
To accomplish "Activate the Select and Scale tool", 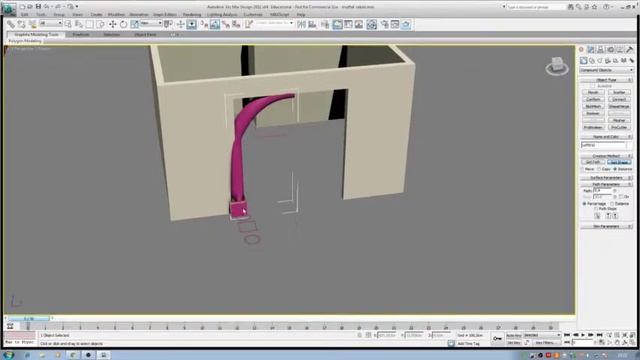I will (x=134, y=24).
